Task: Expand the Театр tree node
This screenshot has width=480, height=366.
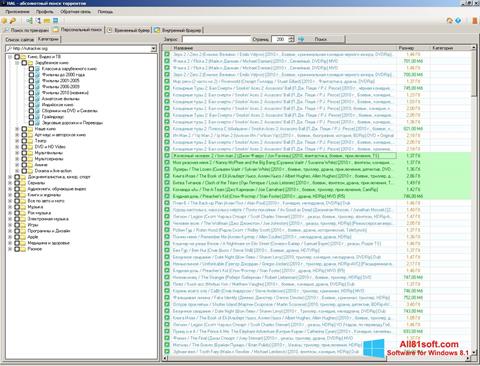Action: 17,141
